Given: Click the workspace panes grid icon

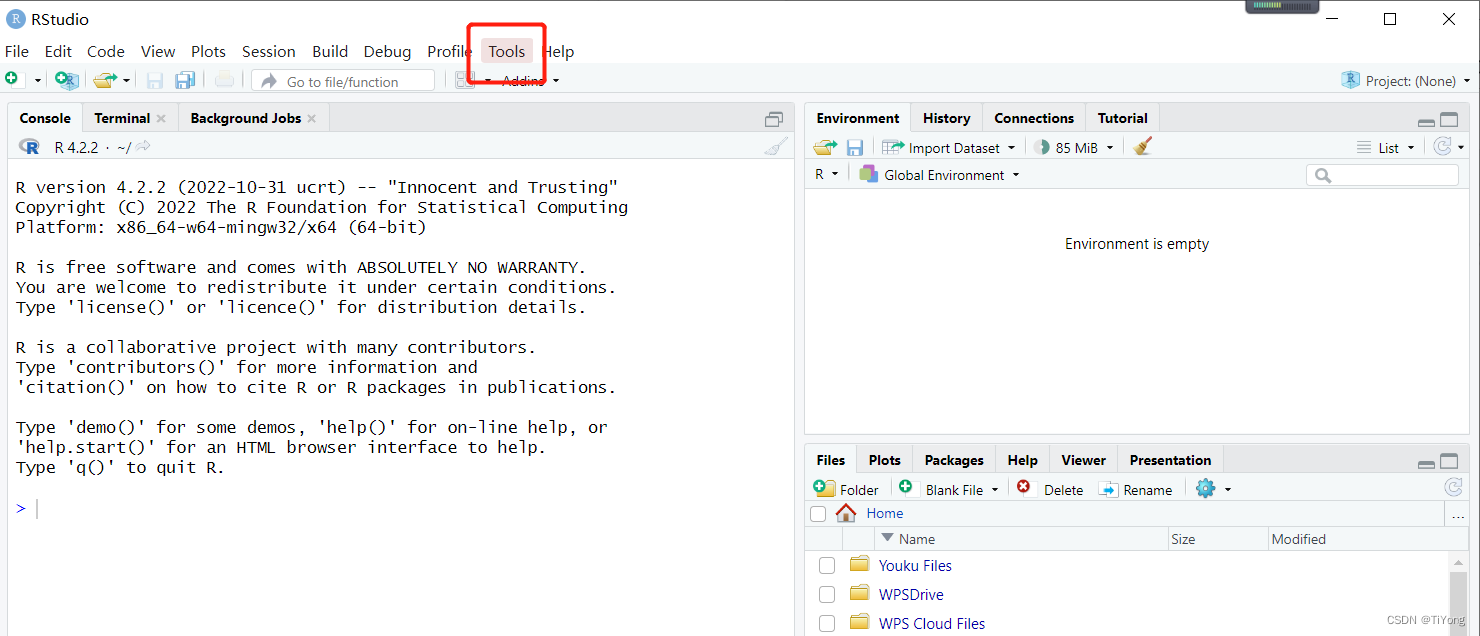Looking at the screenshot, I should click(465, 80).
